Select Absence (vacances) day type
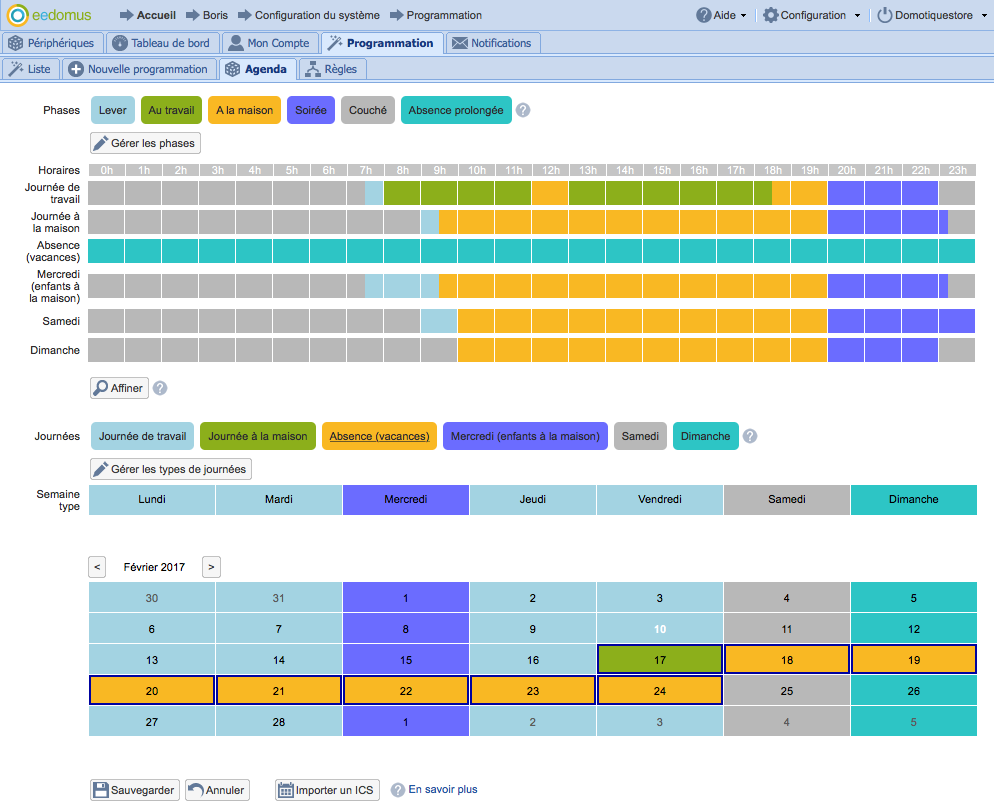The image size is (994, 809). pyautogui.click(x=379, y=436)
